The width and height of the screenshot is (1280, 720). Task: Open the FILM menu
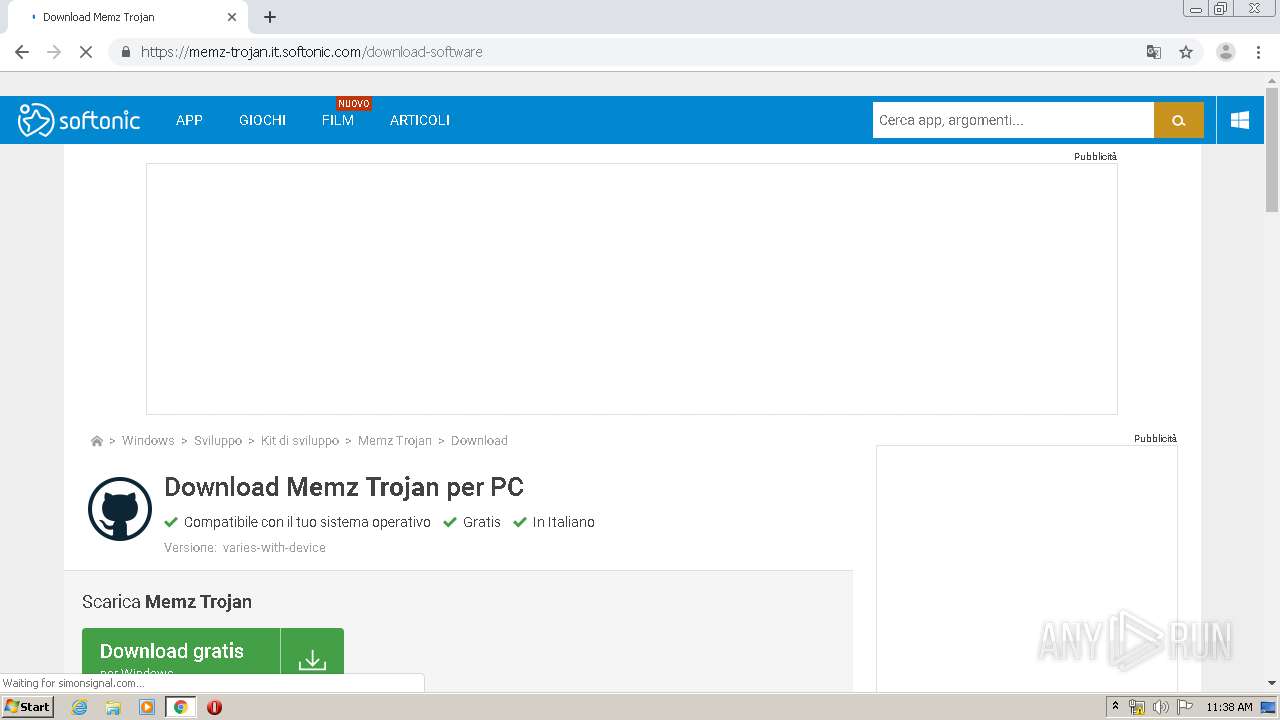click(x=338, y=120)
